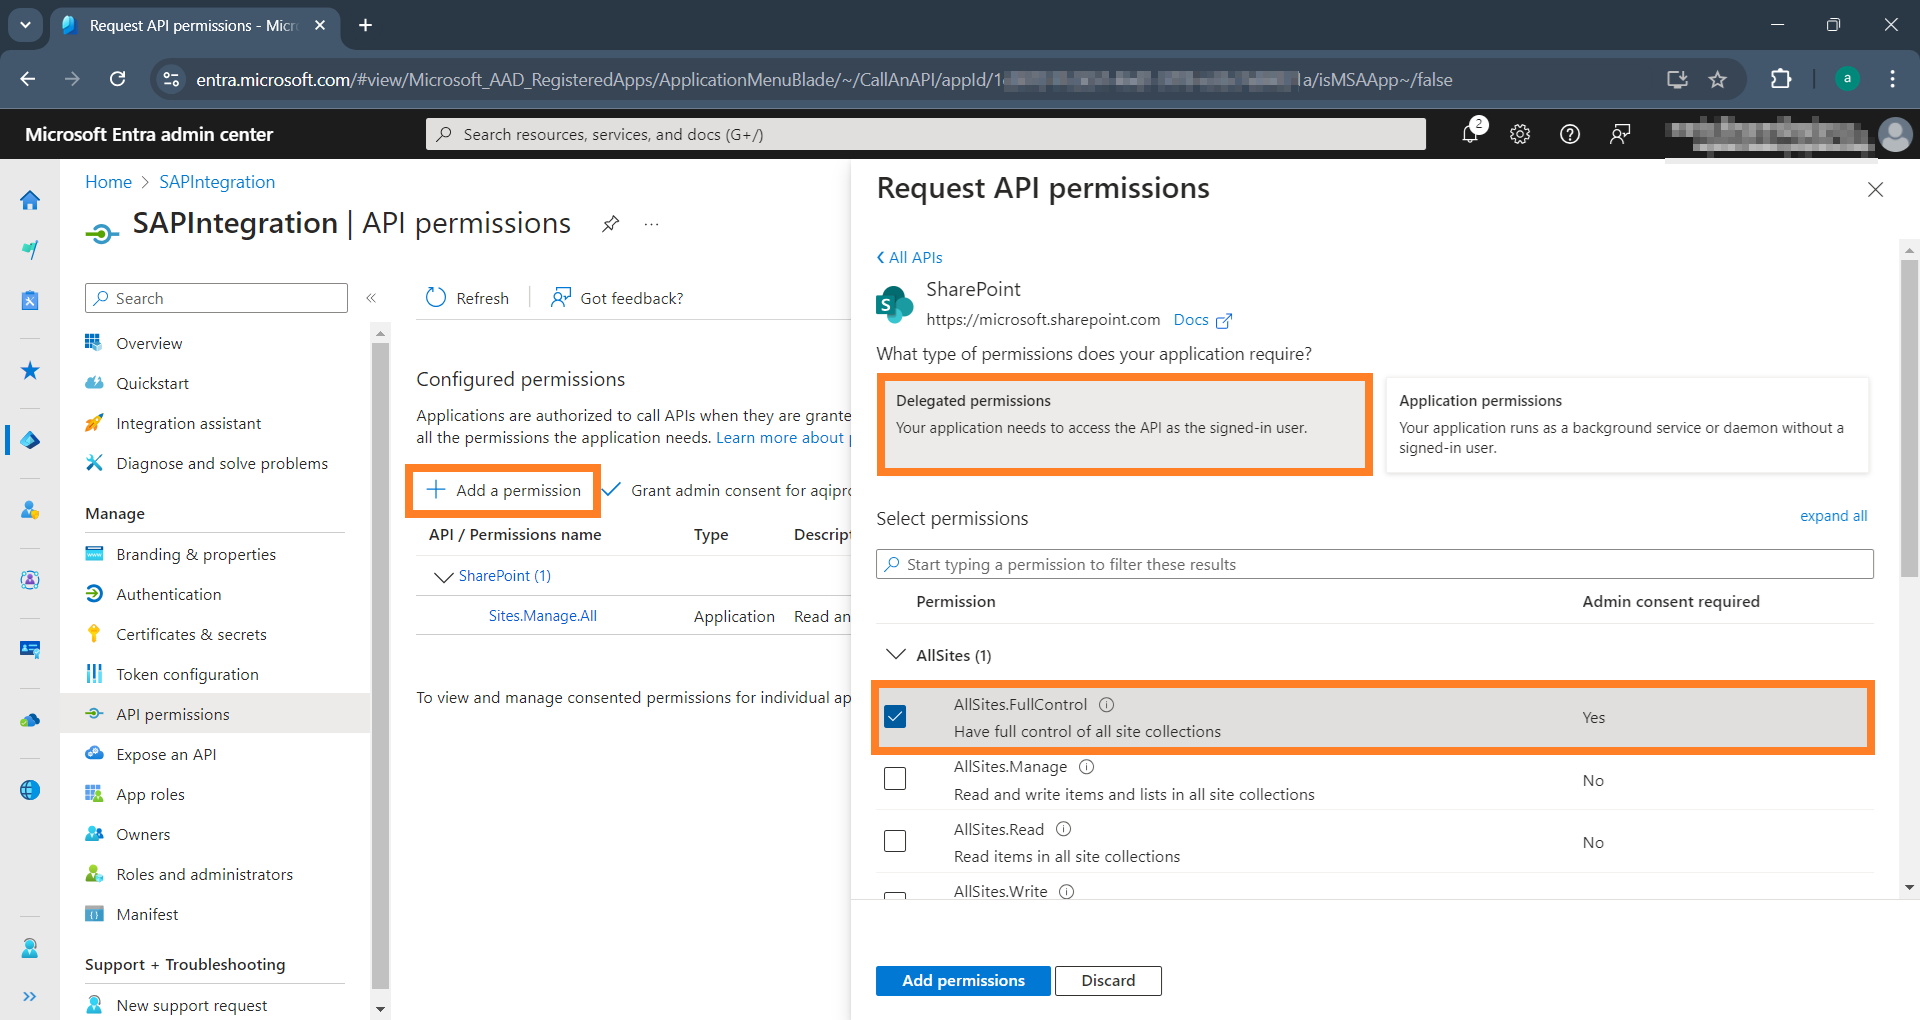Image resolution: width=1920 pixels, height=1020 pixels.
Task: Open the help question mark icon
Action: 1570,134
